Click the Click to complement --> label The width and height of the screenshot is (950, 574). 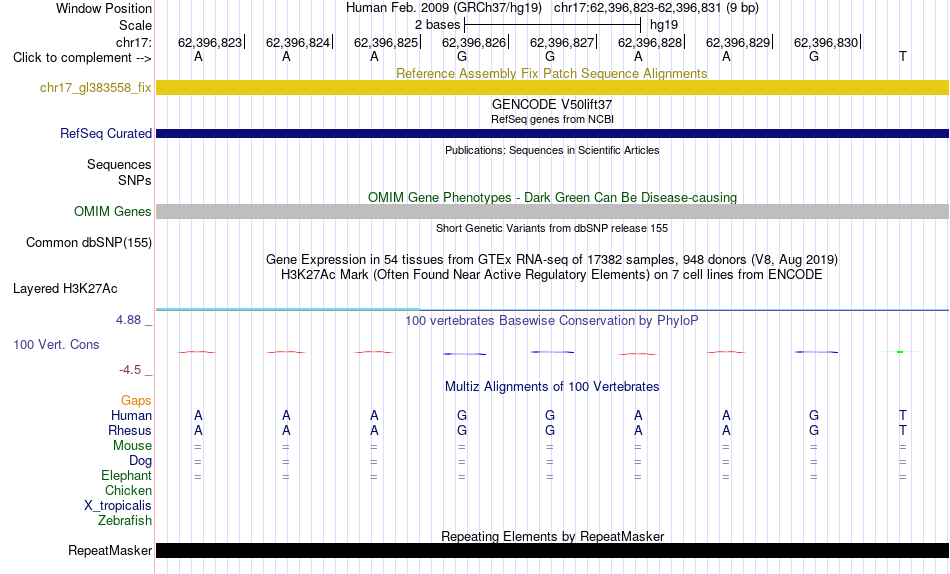coord(82,58)
